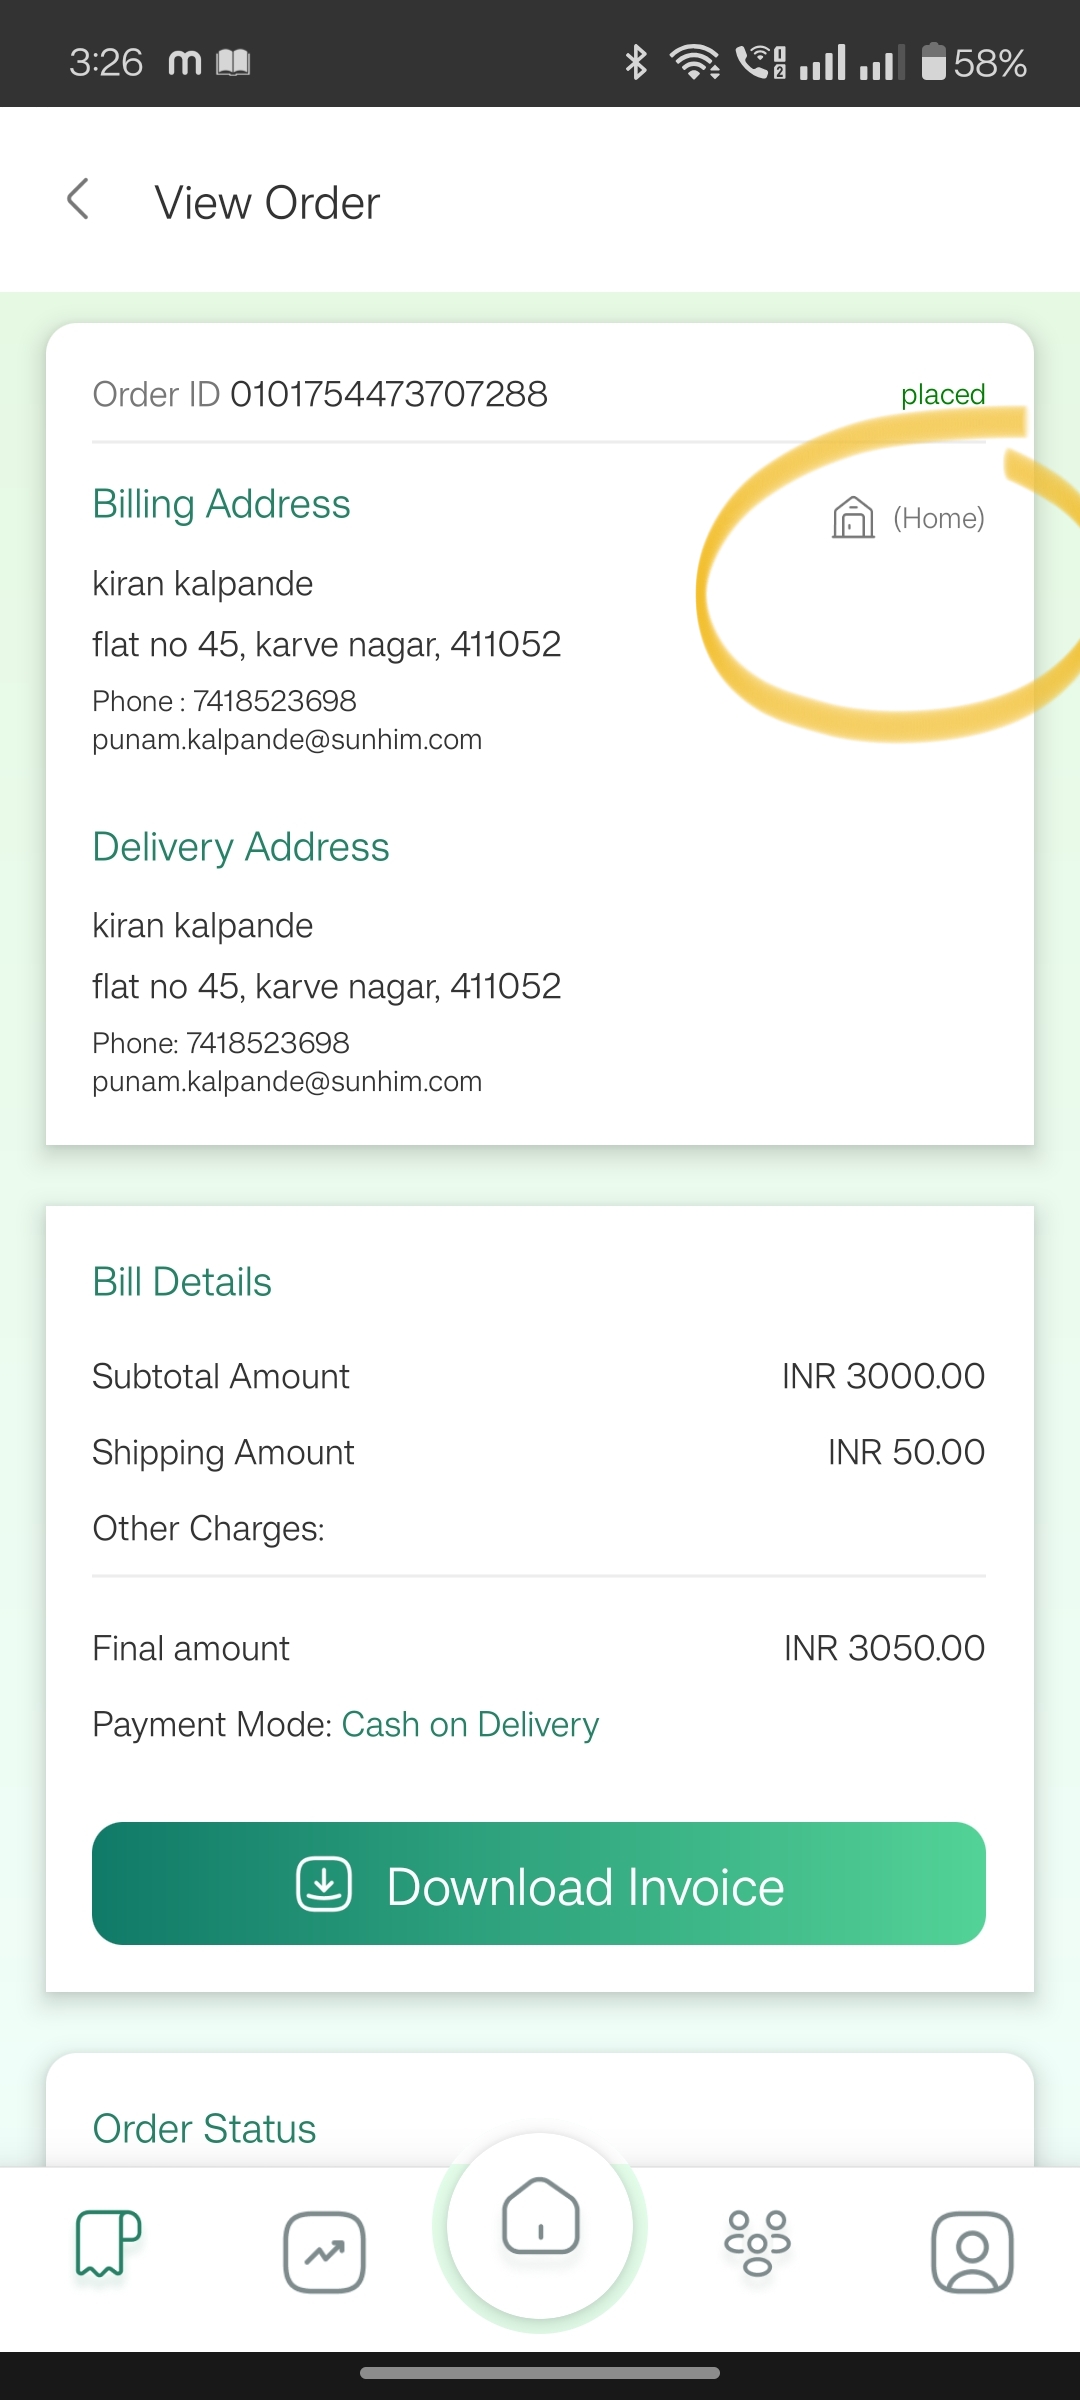
Task: Tap the Final amount INR 3050.00 value
Action: [885, 1648]
